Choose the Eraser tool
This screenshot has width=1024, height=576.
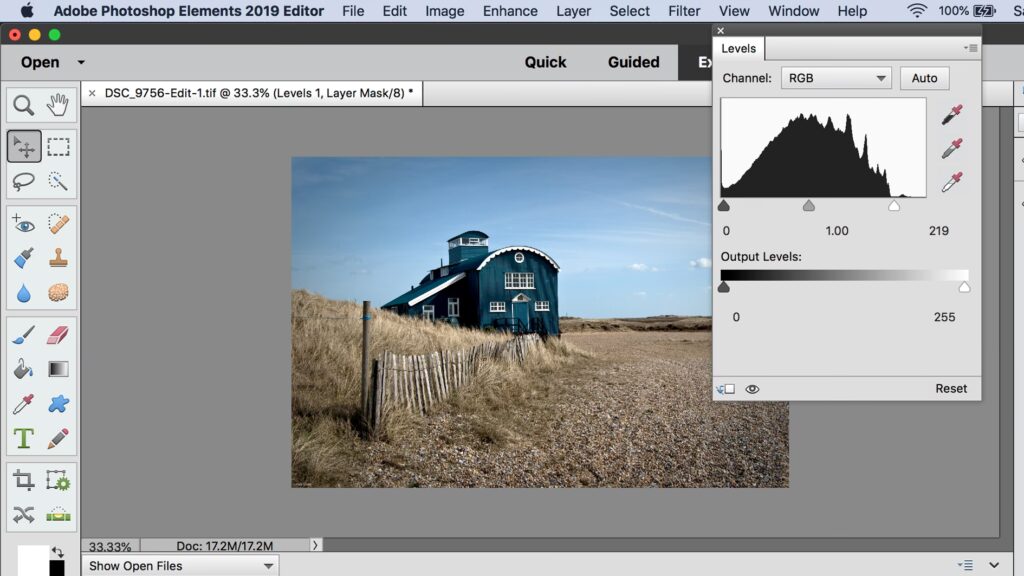(x=58, y=334)
